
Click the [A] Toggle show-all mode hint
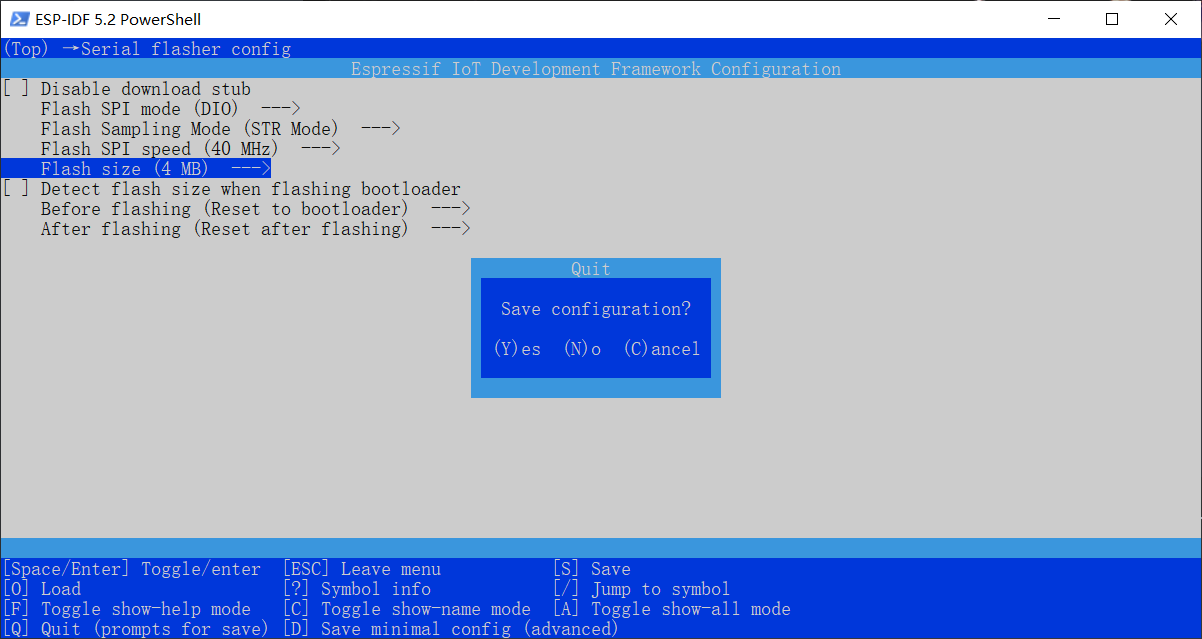pos(672,609)
